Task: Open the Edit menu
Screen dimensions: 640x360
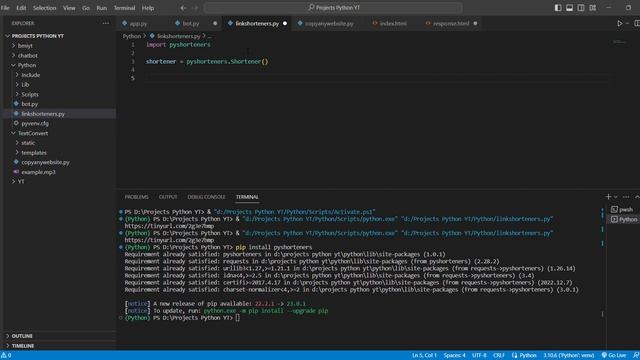Action: (21, 8)
